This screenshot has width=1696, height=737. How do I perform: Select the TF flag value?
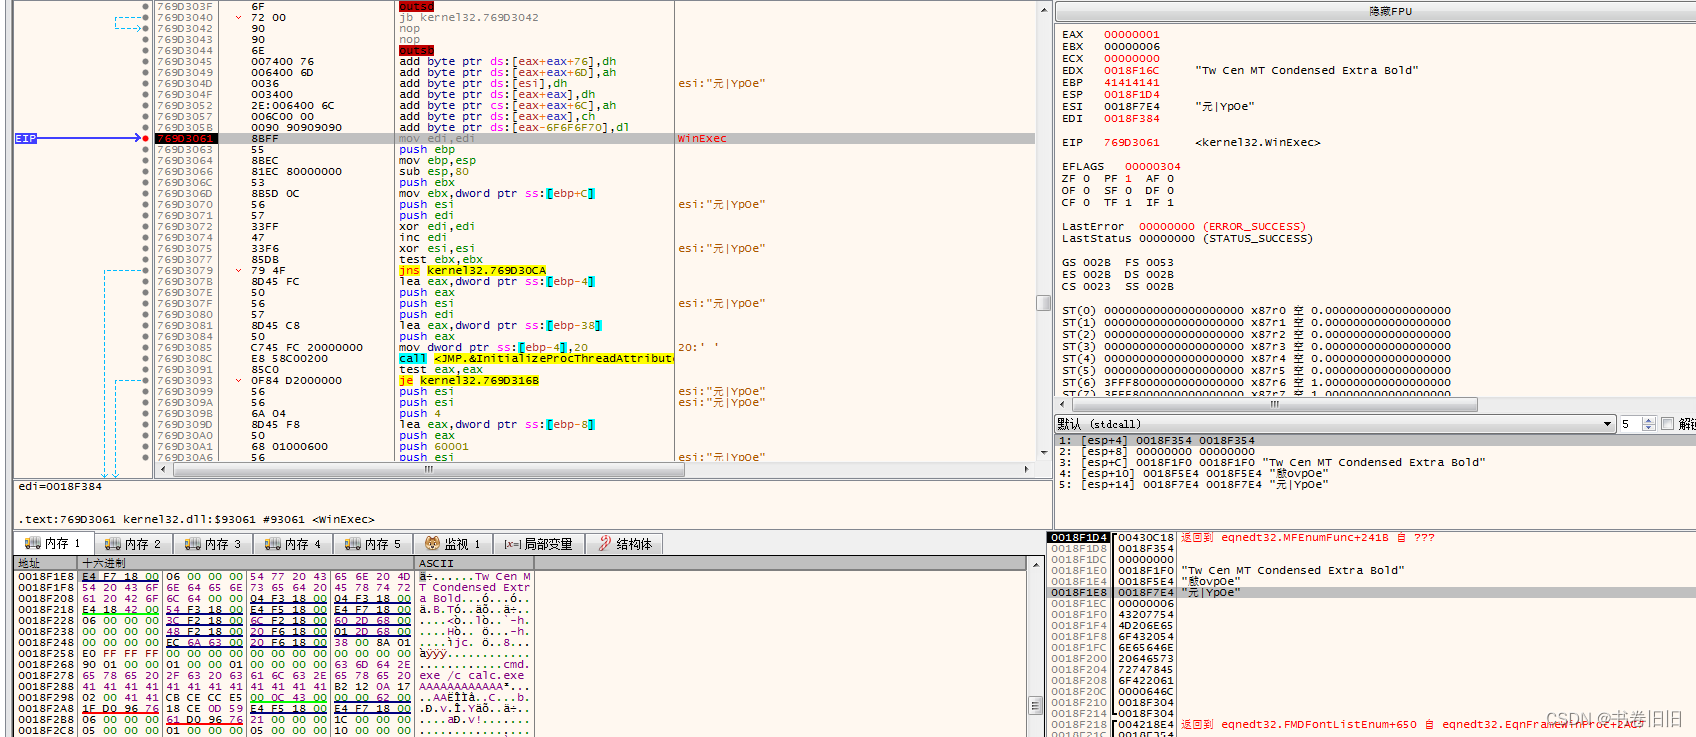click(x=1129, y=203)
